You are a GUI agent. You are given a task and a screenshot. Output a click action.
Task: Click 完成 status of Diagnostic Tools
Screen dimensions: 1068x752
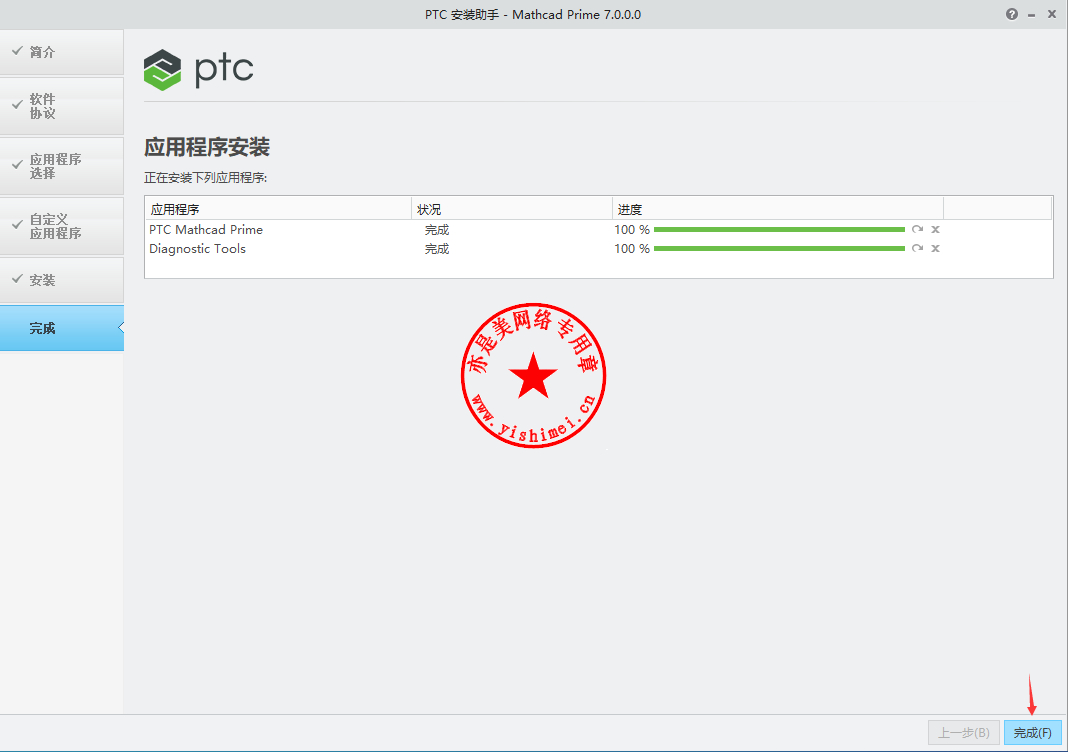437,249
